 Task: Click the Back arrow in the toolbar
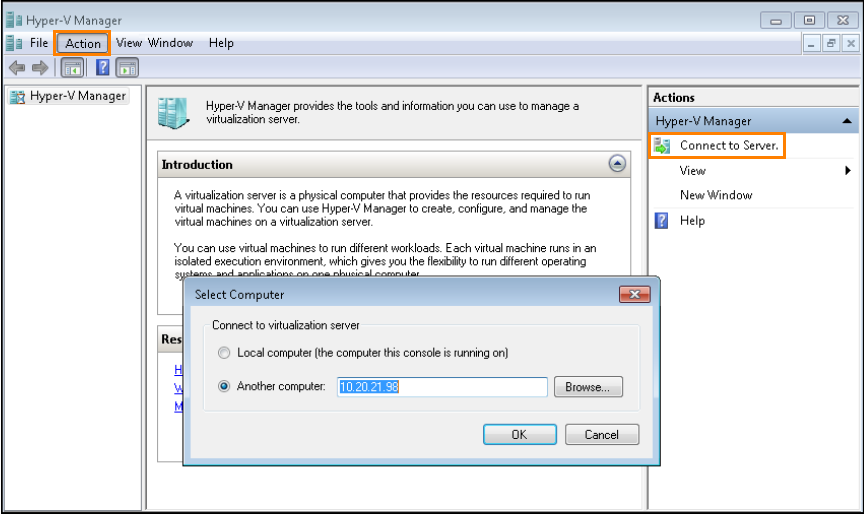click(17, 68)
